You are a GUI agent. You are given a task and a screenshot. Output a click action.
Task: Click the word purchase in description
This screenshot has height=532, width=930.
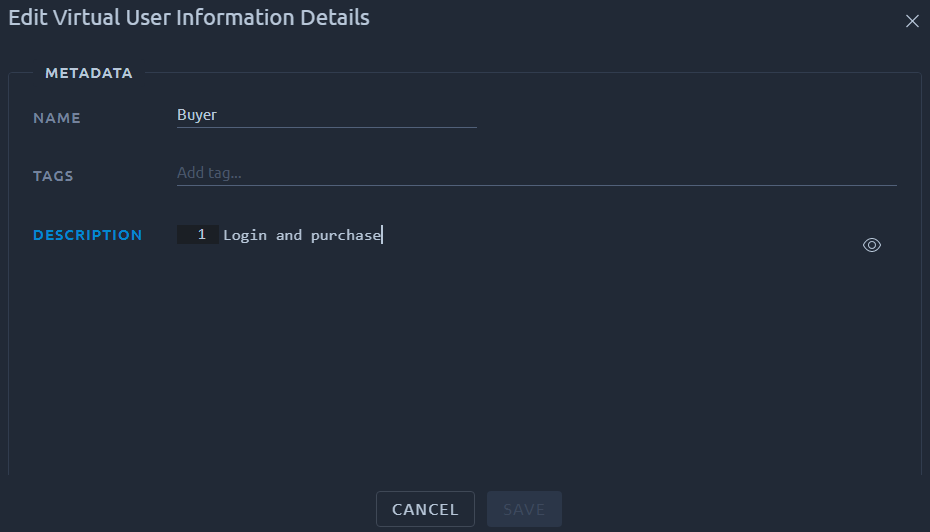click(x=346, y=236)
